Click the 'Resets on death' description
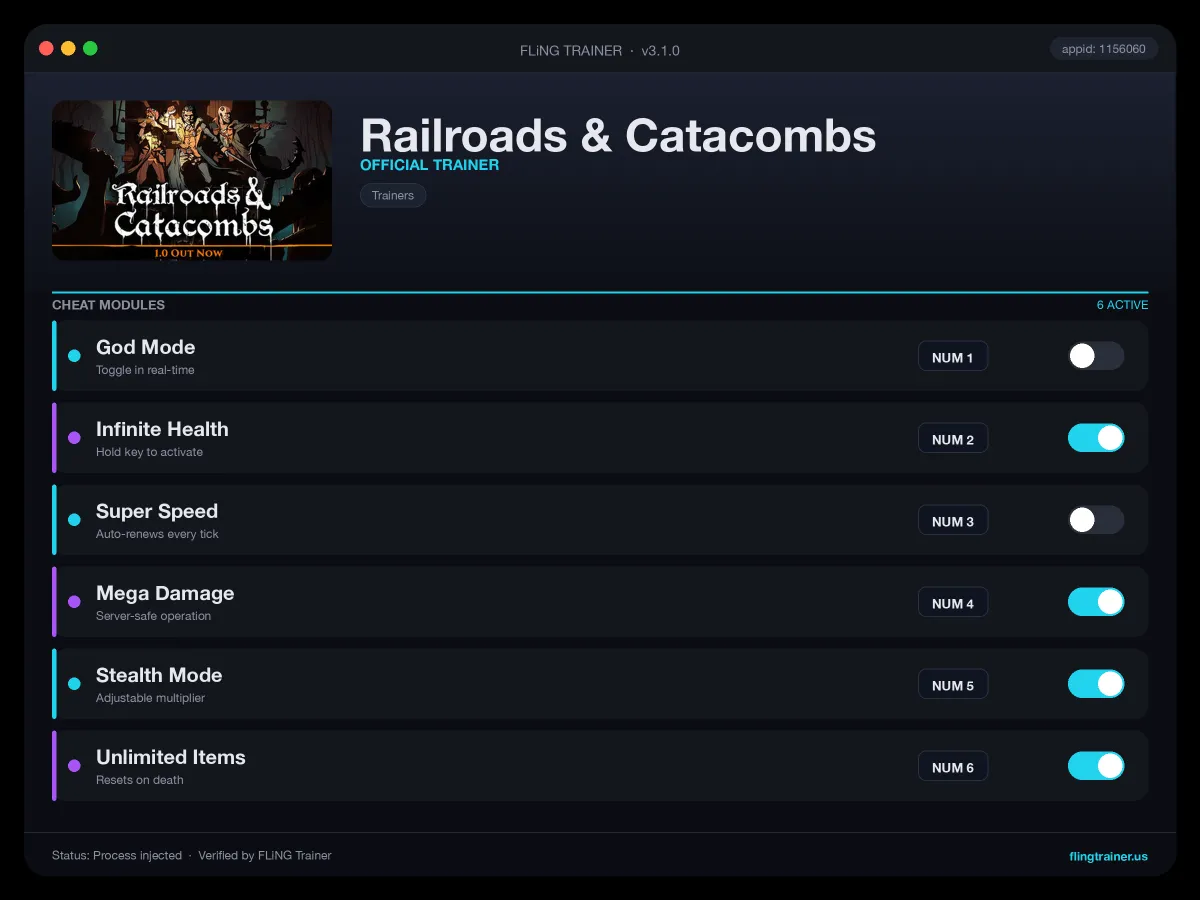Viewport: 1200px width, 900px height. [x=139, y=780]
